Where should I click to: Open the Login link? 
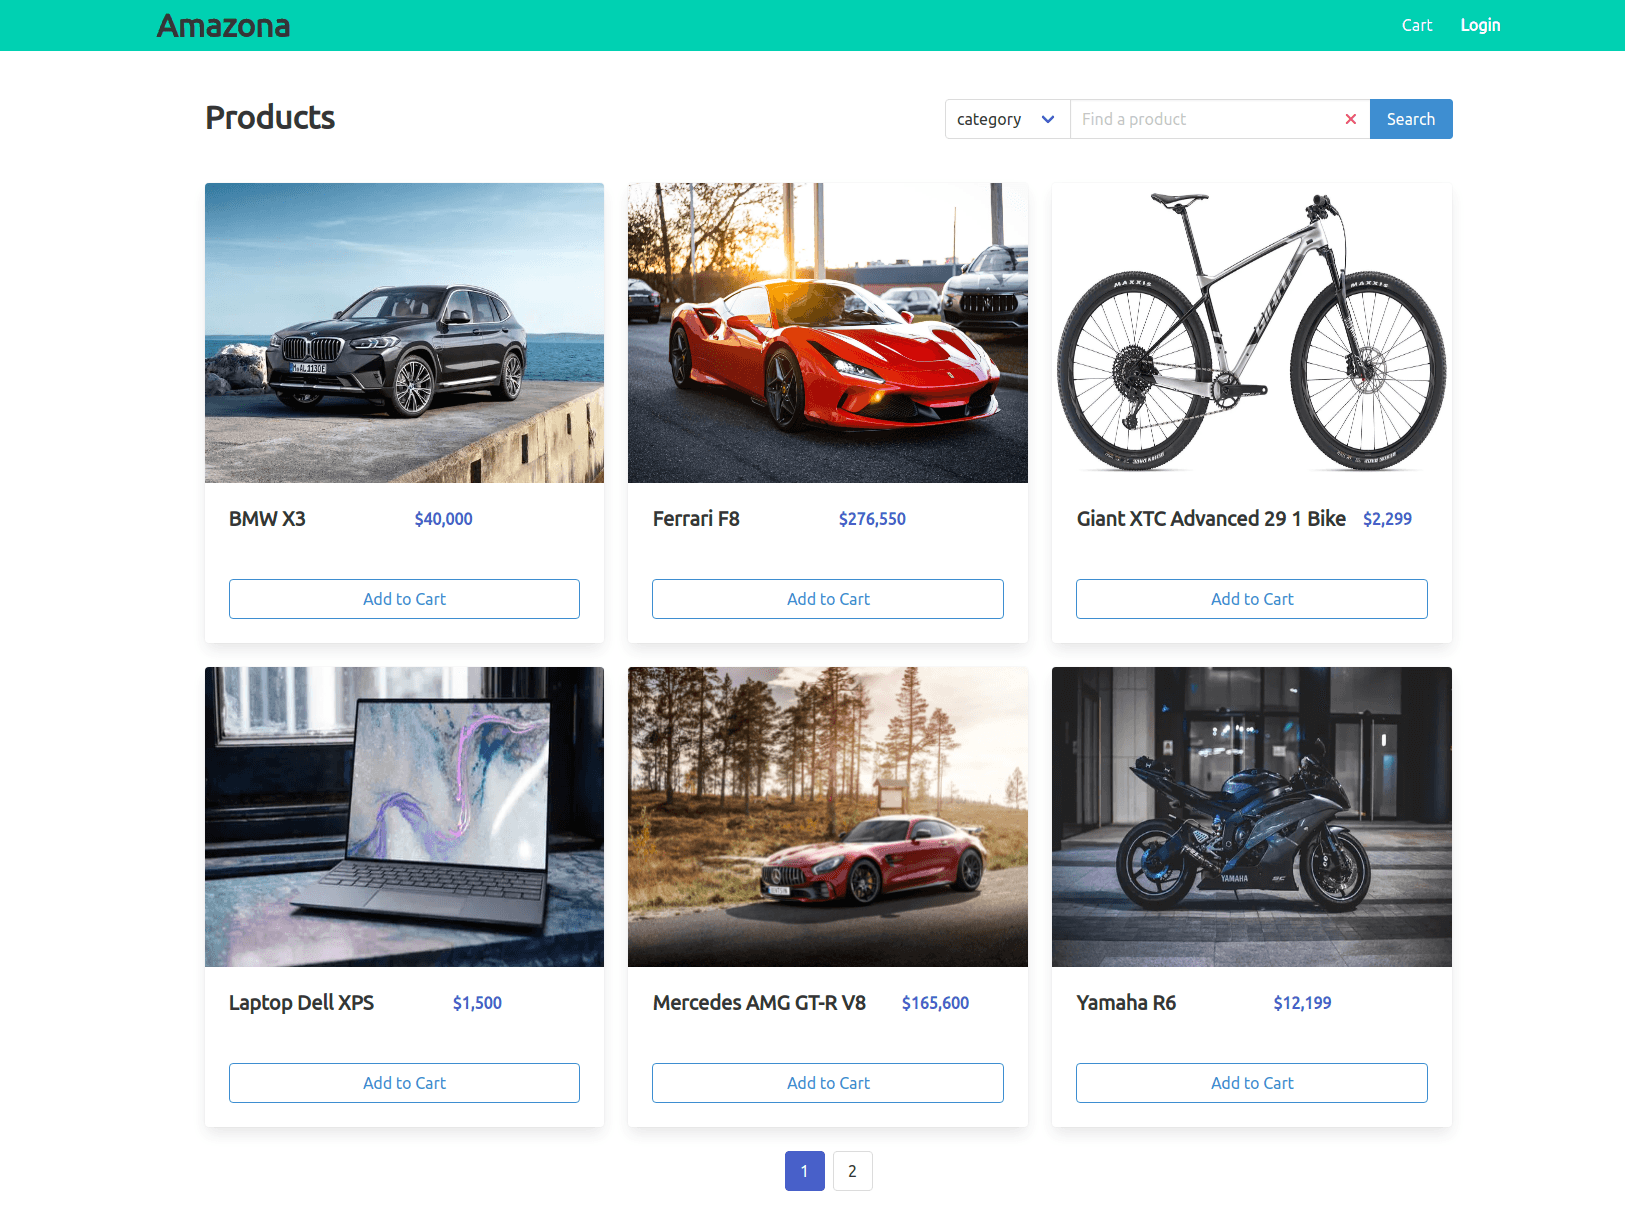tap(1480, 25)
